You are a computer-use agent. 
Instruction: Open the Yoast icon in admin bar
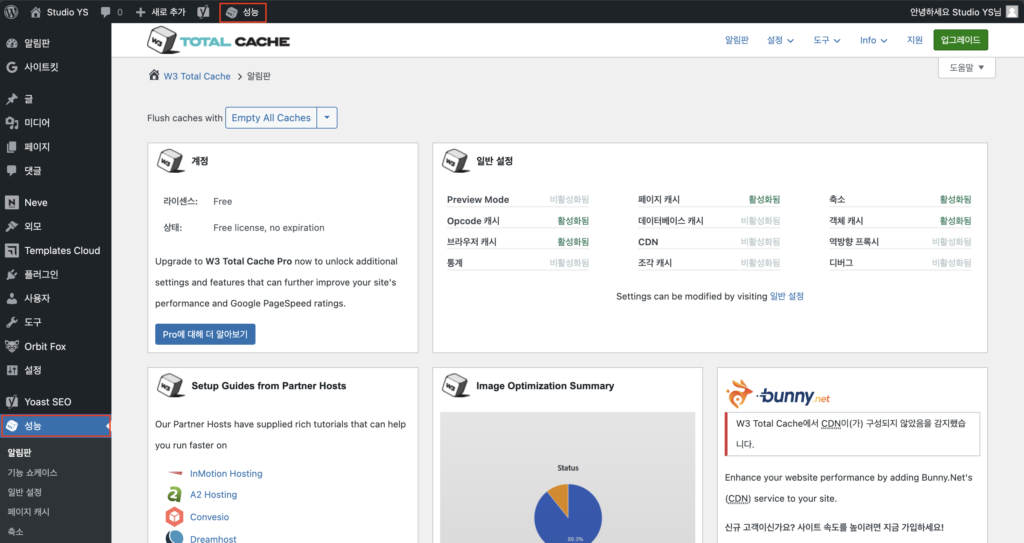pyautogui.click(x=203, y=12)
